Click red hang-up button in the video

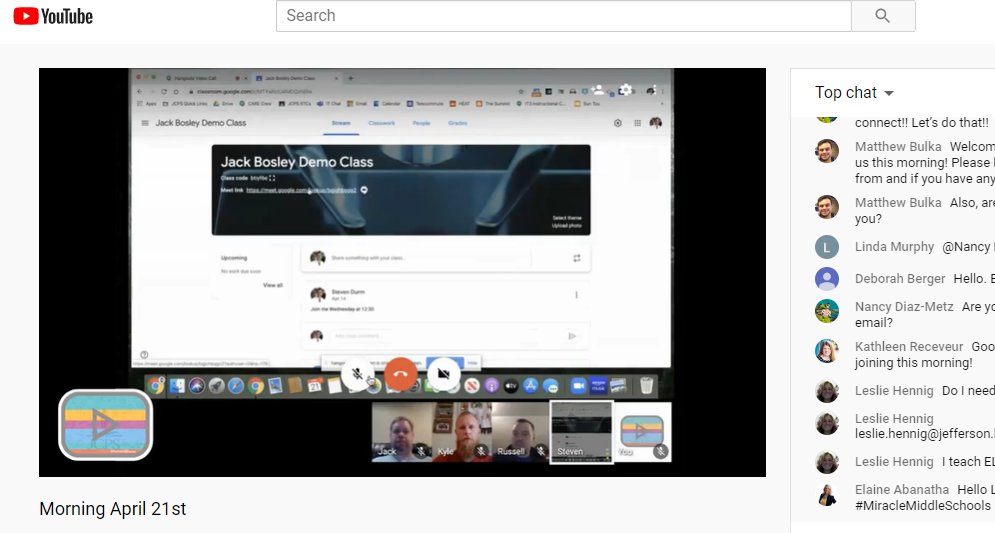pos(400,374)
